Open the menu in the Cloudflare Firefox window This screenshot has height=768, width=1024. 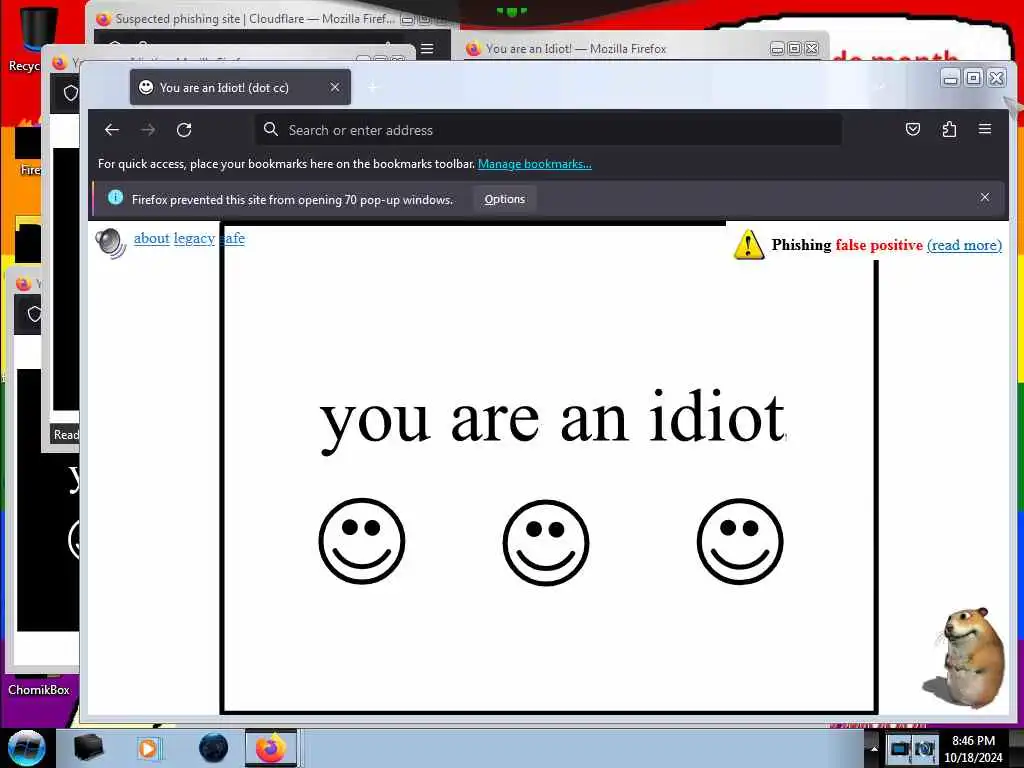(x=427, y=49)
